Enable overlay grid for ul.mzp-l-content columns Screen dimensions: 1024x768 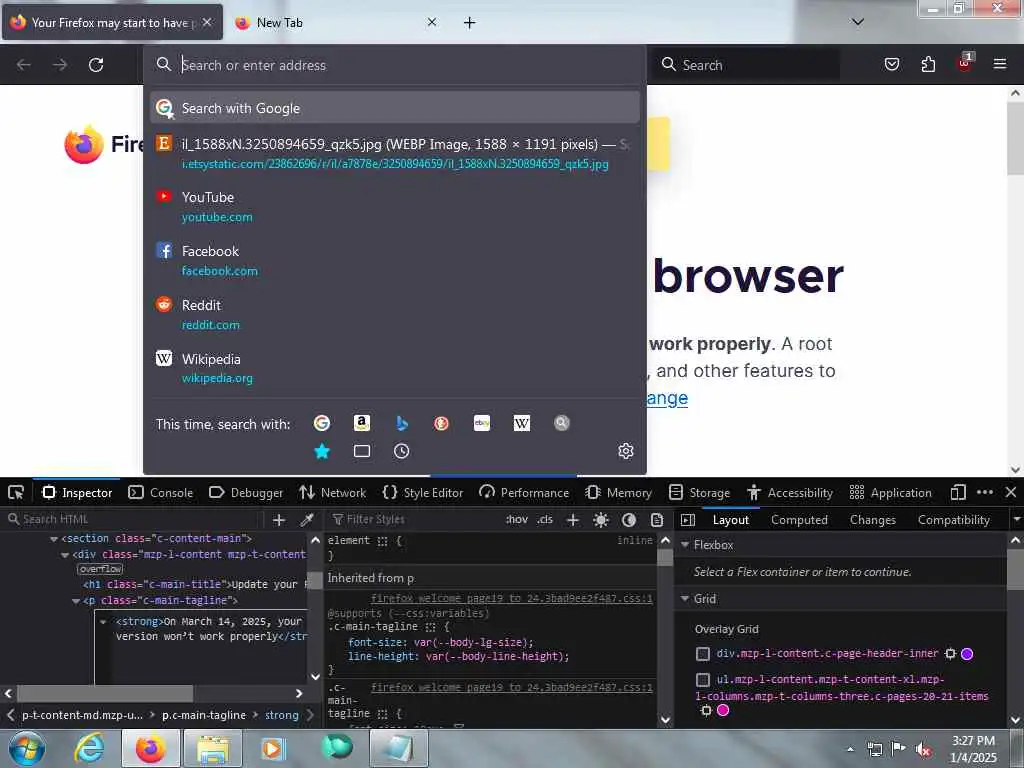click(703, 680)
